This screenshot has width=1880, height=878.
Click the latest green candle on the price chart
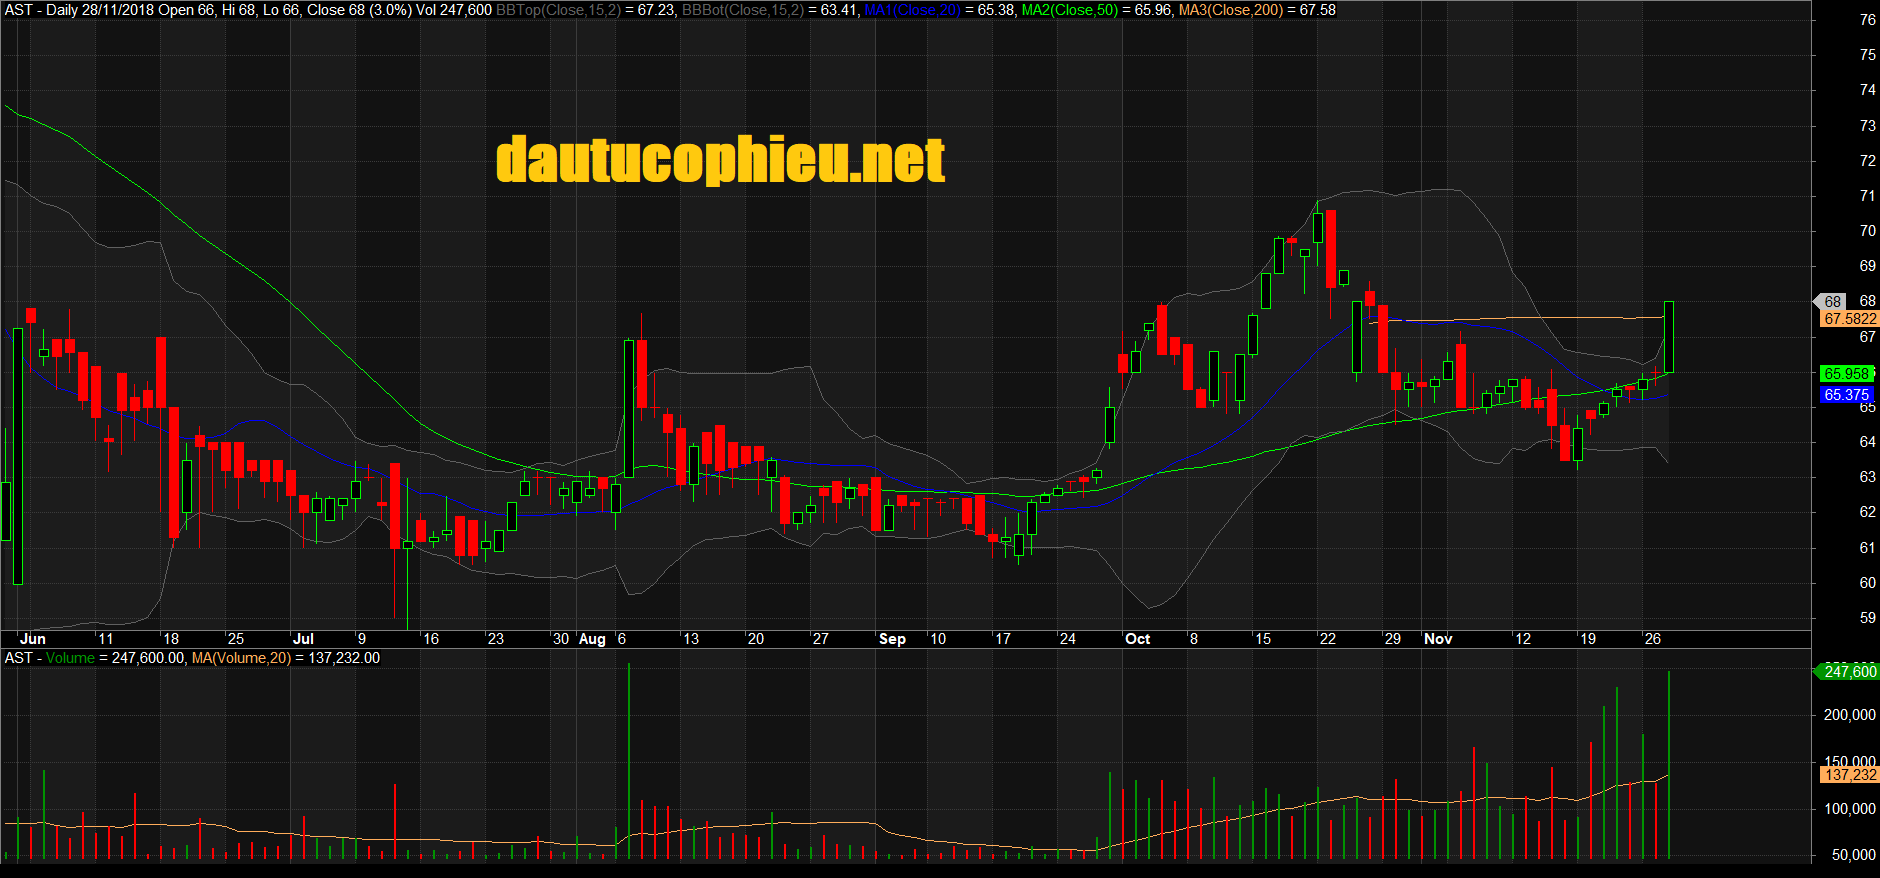(1669, 337)
